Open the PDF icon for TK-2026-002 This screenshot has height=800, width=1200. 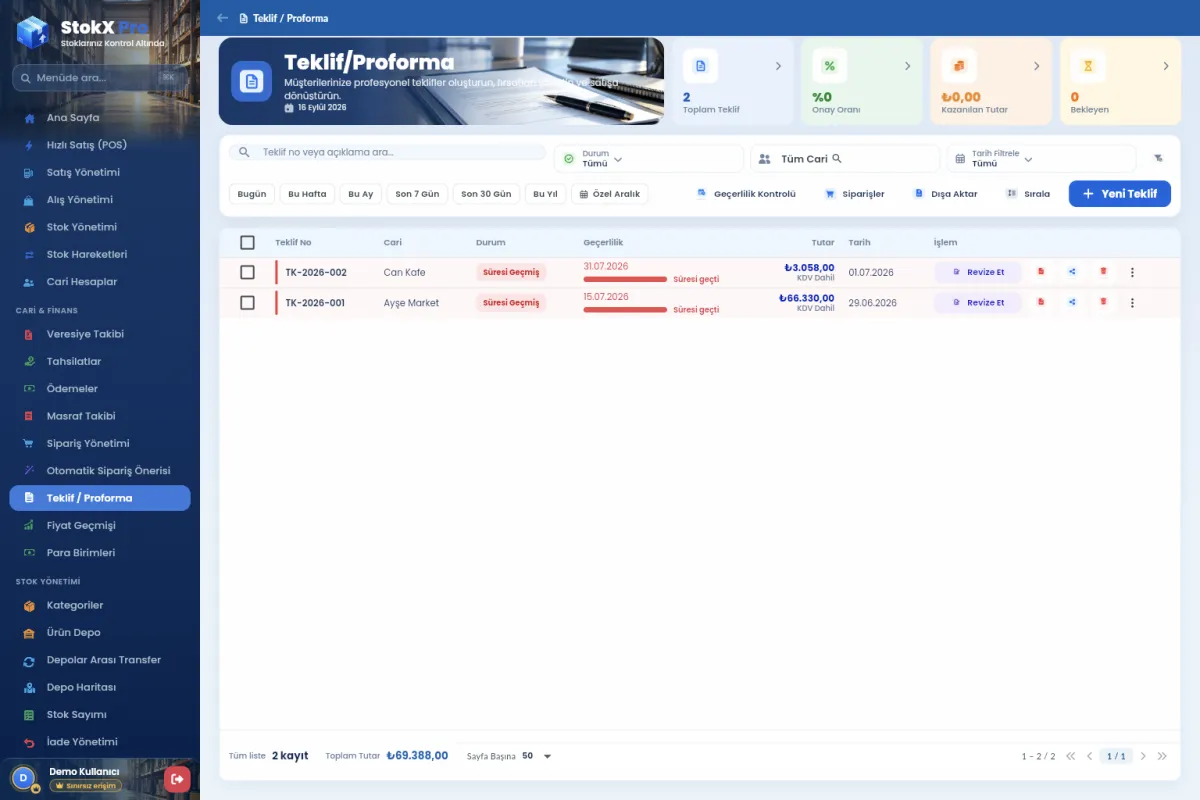point(1041,272)
